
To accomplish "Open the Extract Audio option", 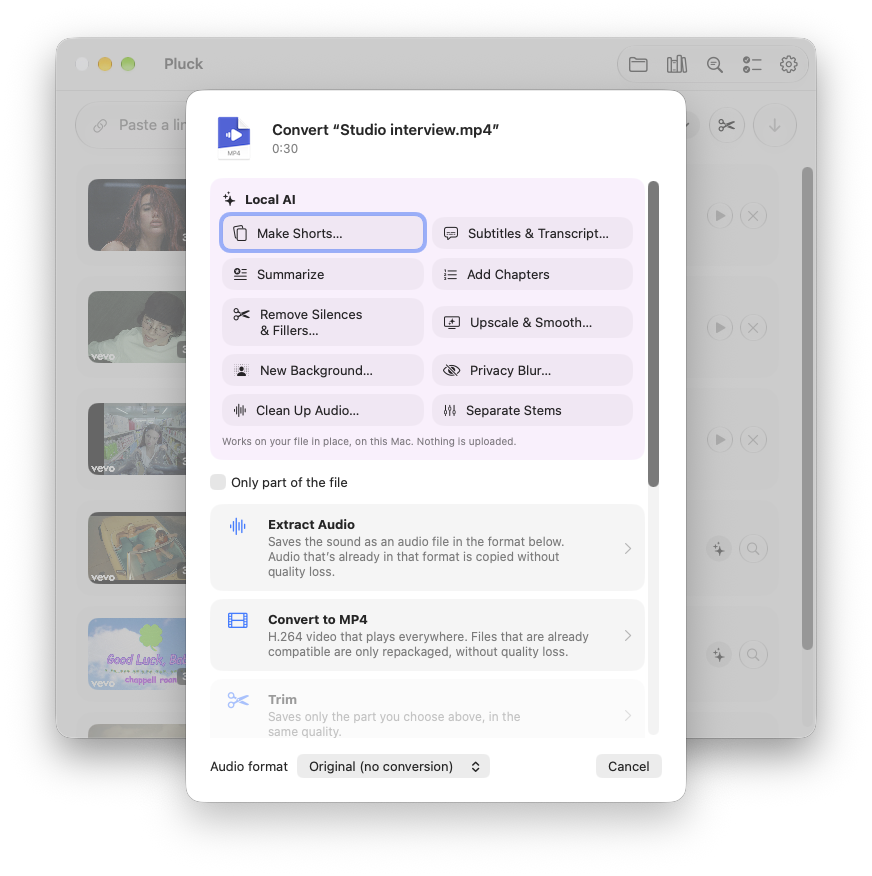I will 427,548.
